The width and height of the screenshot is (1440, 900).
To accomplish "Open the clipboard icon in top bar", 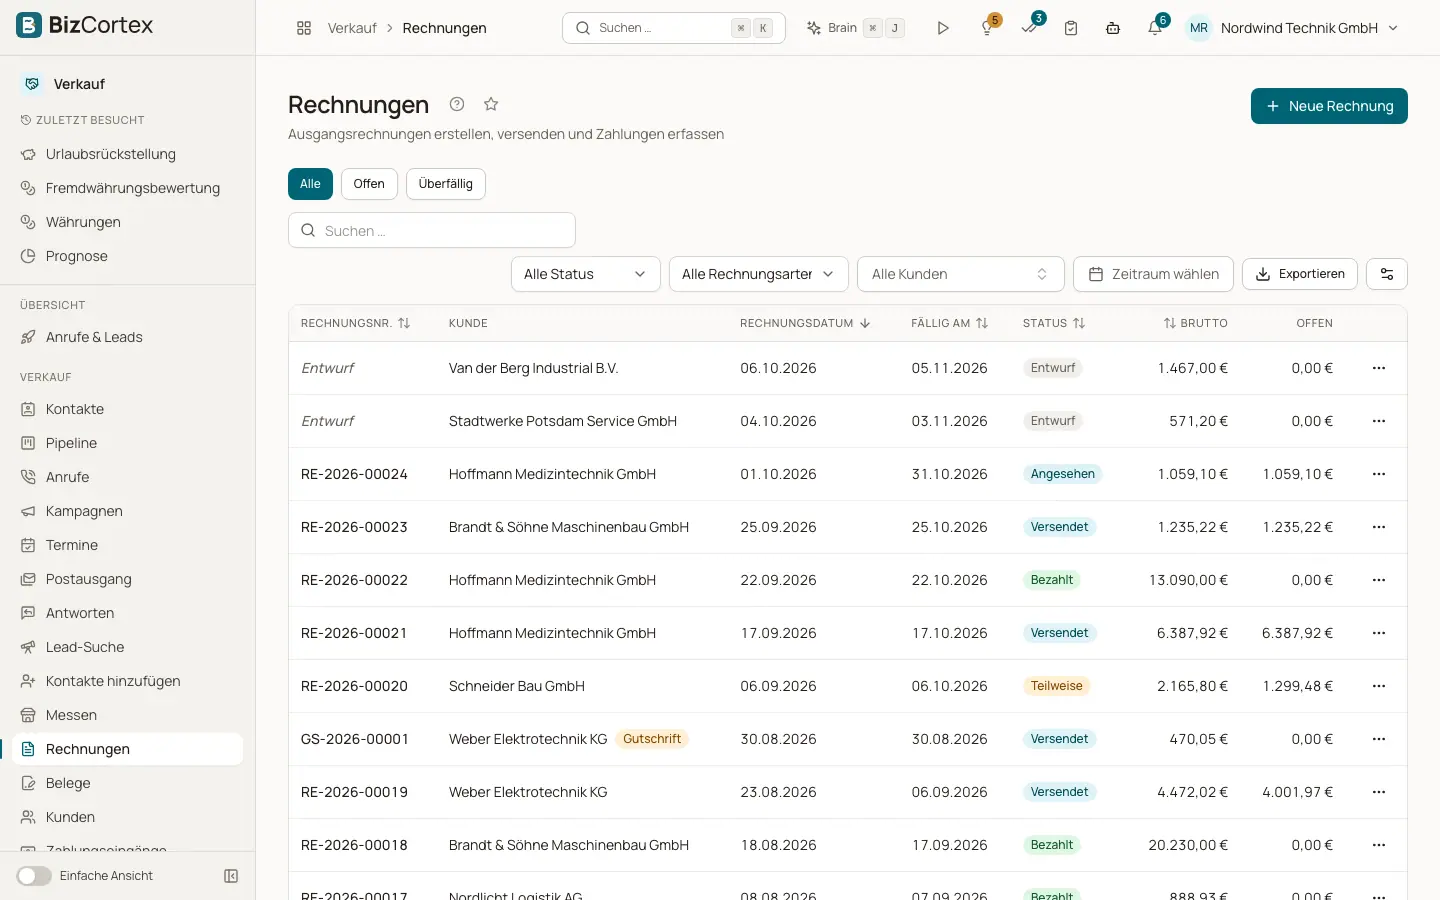I will pyautogui.click(x=1071, y=28).
